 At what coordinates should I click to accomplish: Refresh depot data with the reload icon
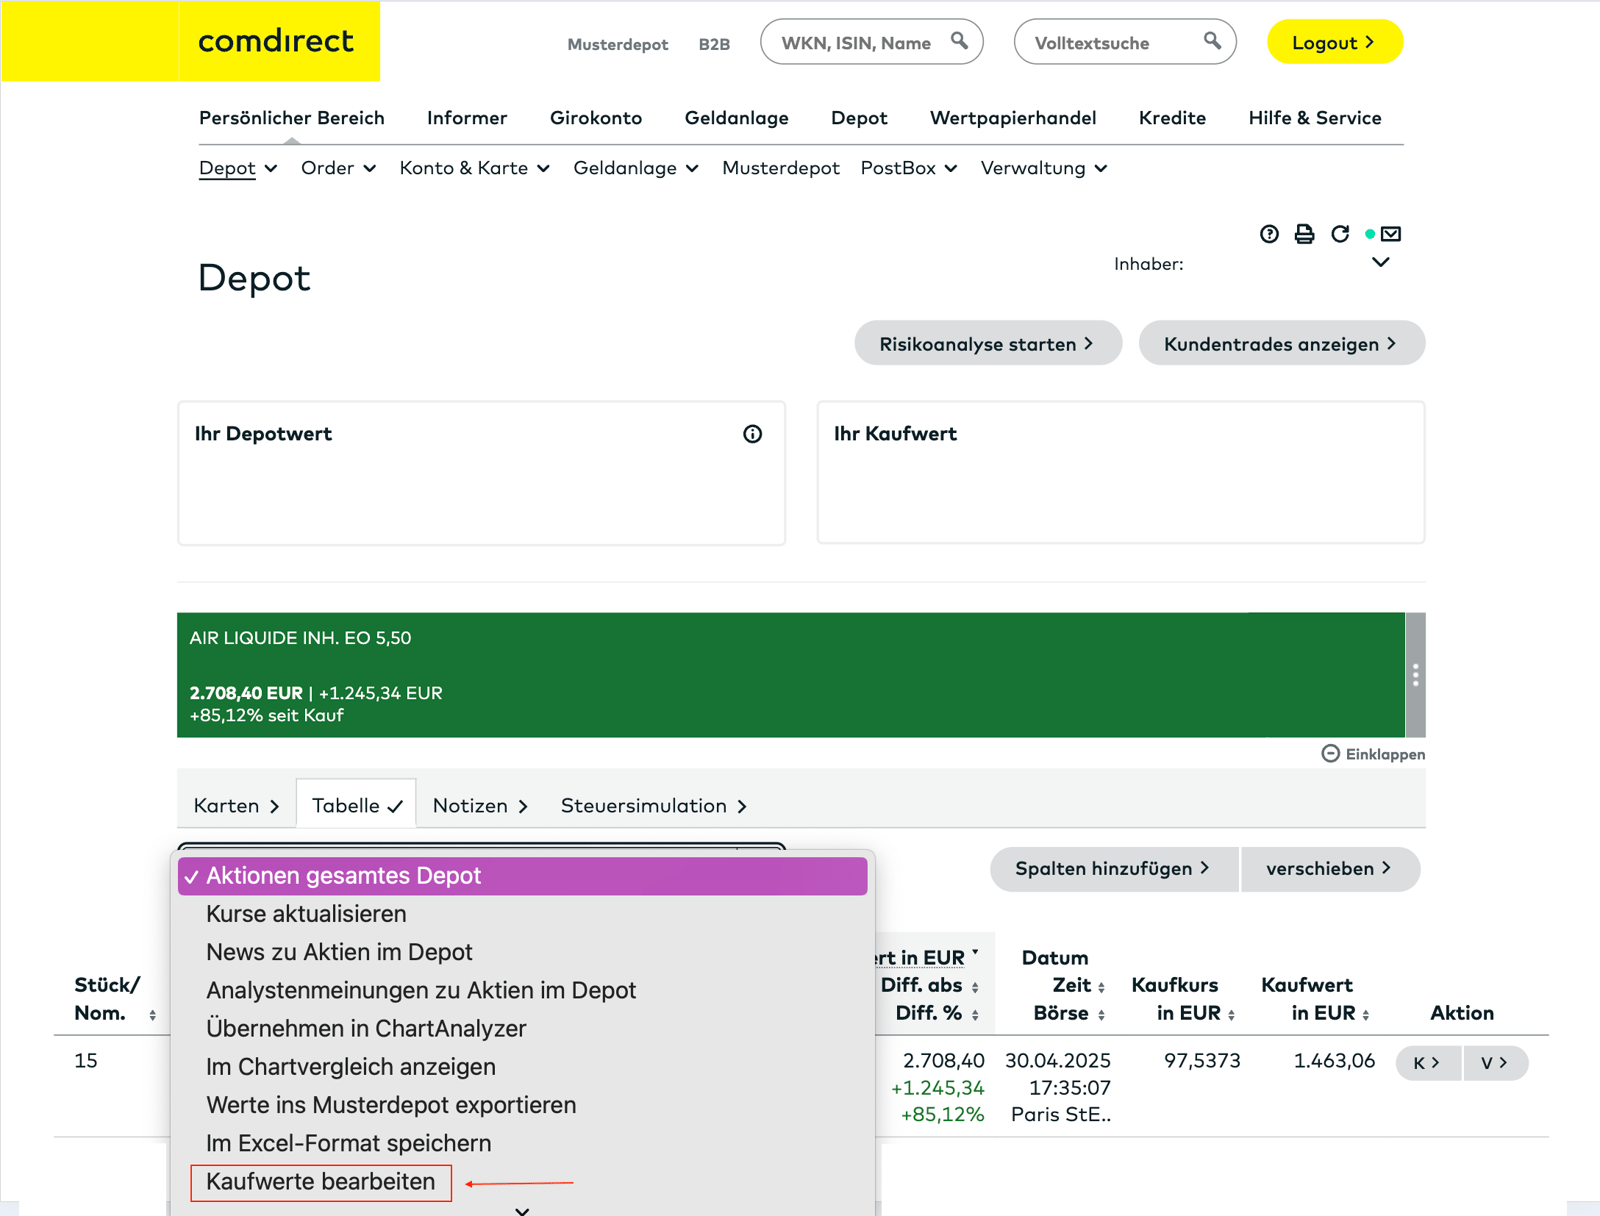click(x=1340, y=233)
